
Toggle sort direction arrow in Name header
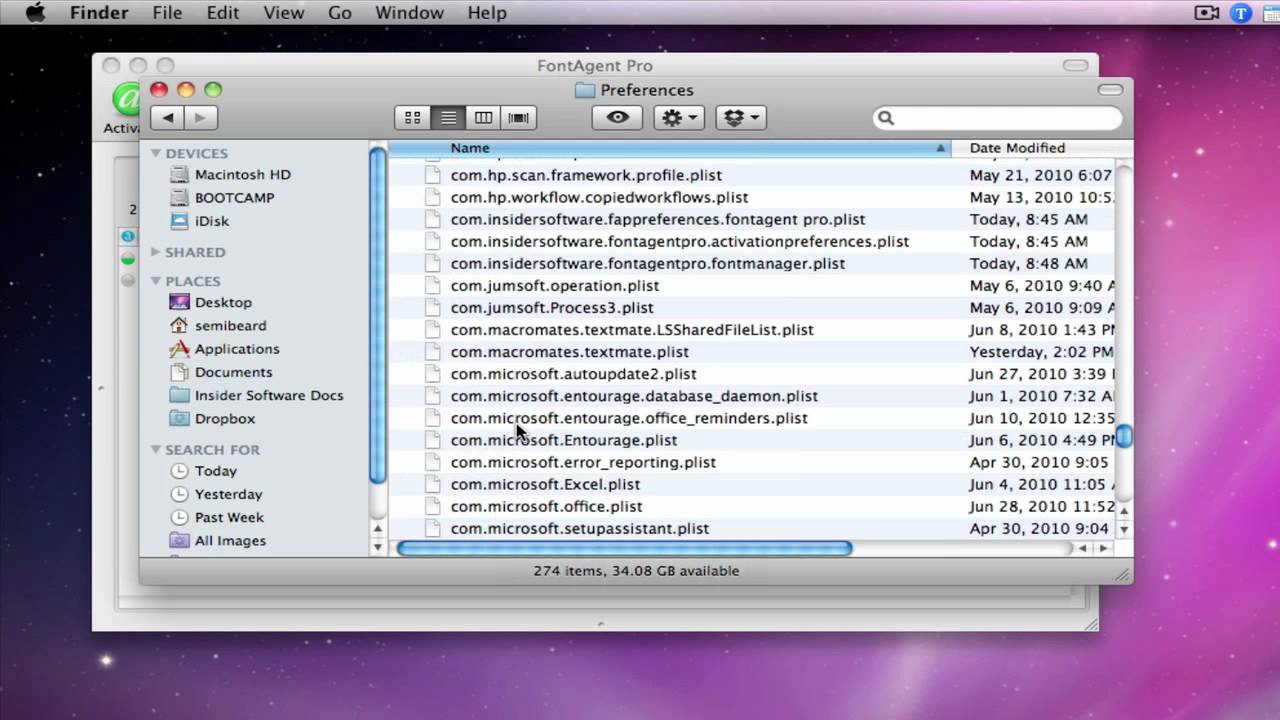point(940,148)
